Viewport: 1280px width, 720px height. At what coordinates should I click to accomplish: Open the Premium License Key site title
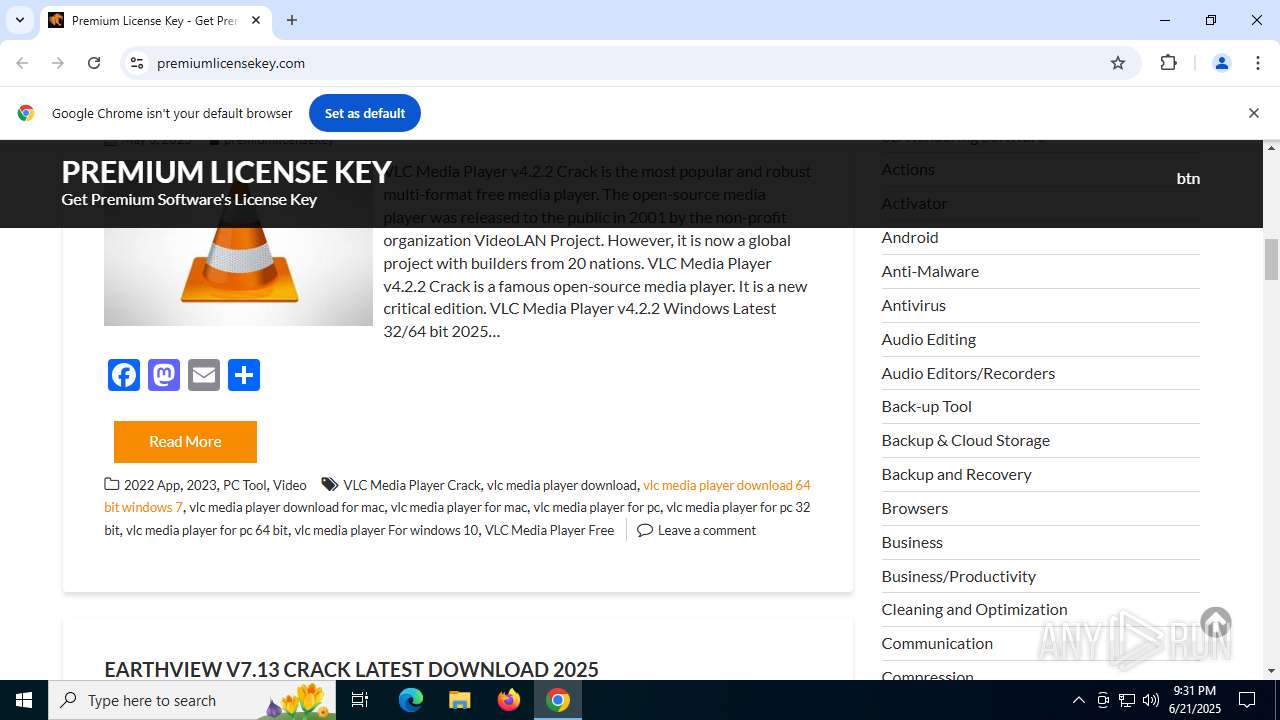coord(226,171)
